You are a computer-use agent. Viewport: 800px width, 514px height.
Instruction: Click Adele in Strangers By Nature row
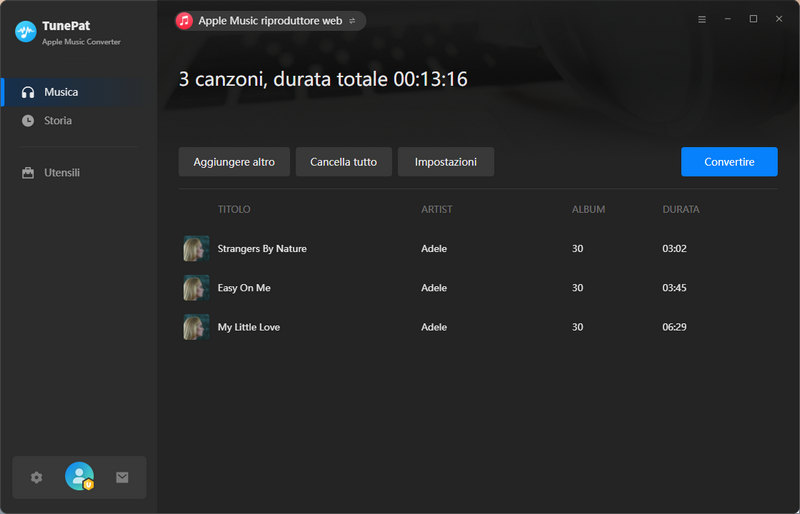click(434, 249)
